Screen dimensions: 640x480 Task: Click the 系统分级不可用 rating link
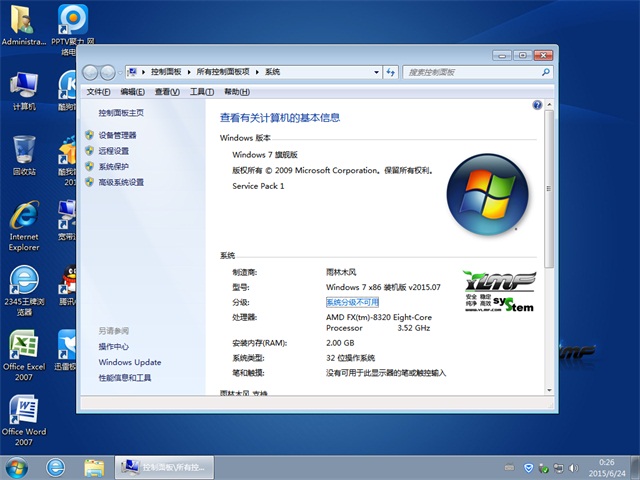pyautogui.click(x=352, y=302)
